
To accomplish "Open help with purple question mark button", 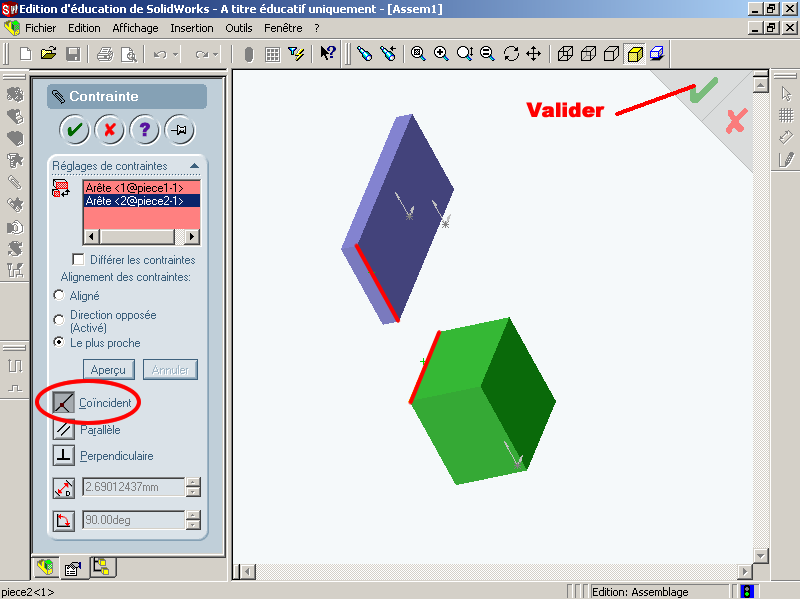I will pos(144,130).
